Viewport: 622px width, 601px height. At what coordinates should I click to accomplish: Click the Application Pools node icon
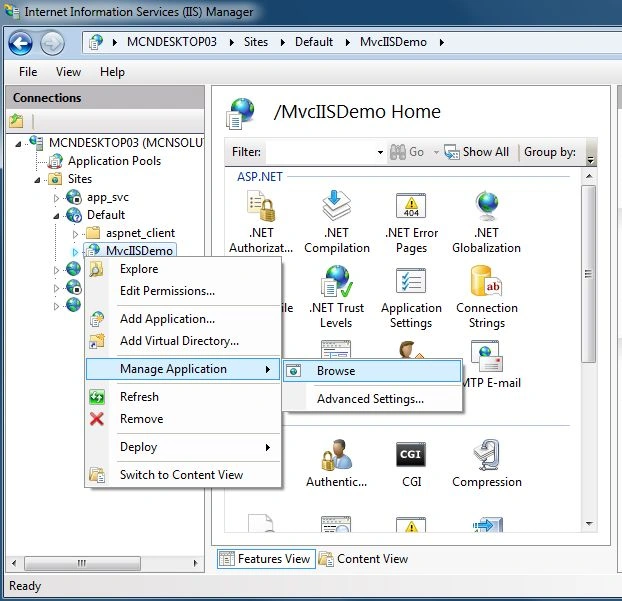pyautogui.click(x=55, y=161)
